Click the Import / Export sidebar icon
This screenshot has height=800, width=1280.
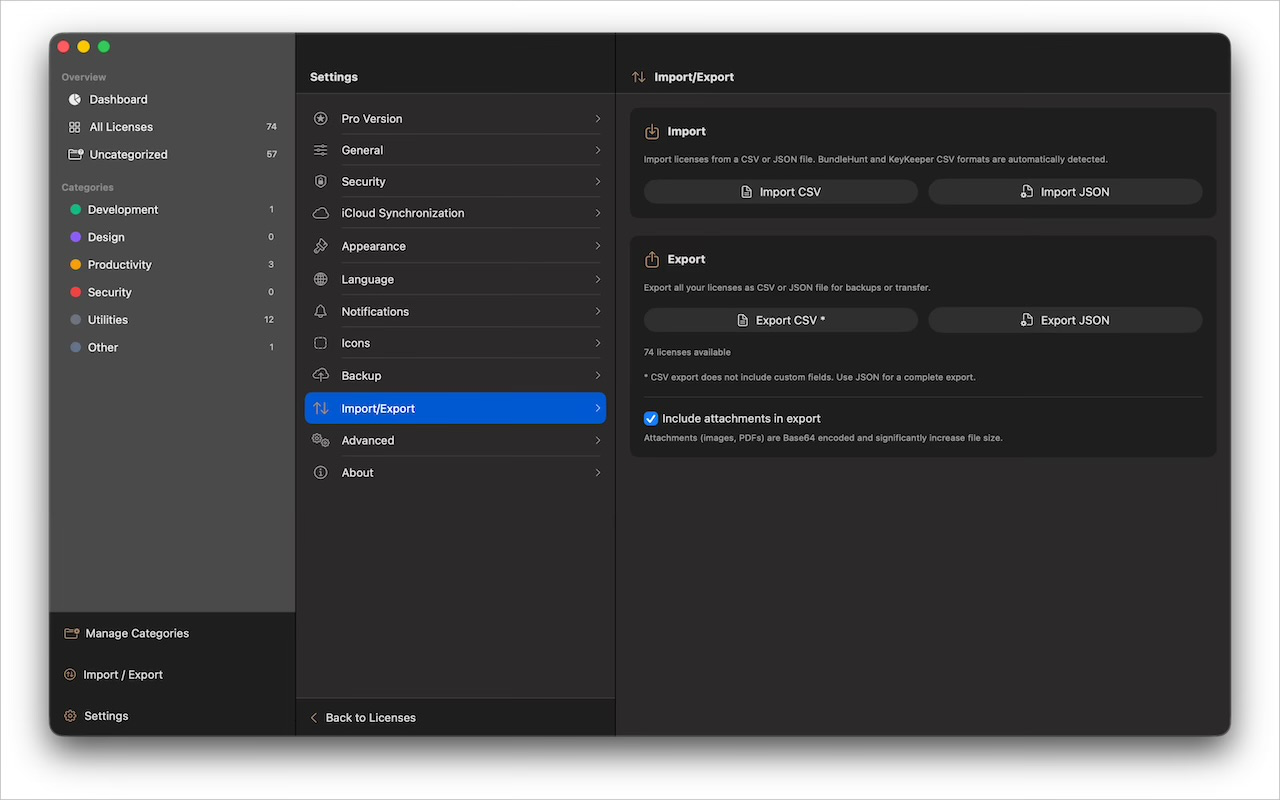click(x=70, y=674)
